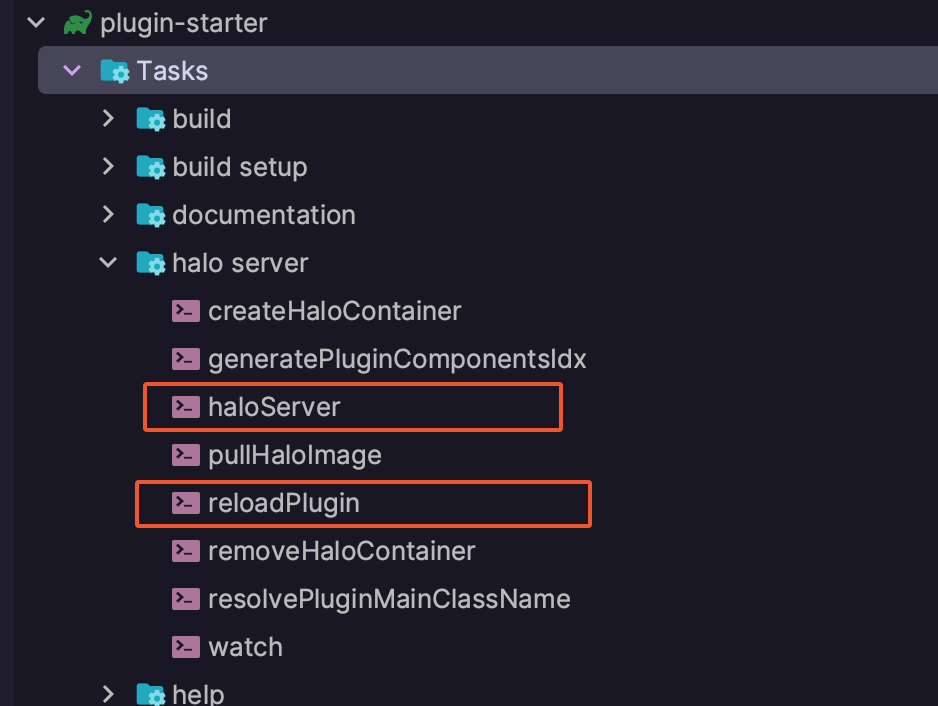Screen dimensions: 938x706
Task: Open the help tasks node
Action: coord(108,693)
